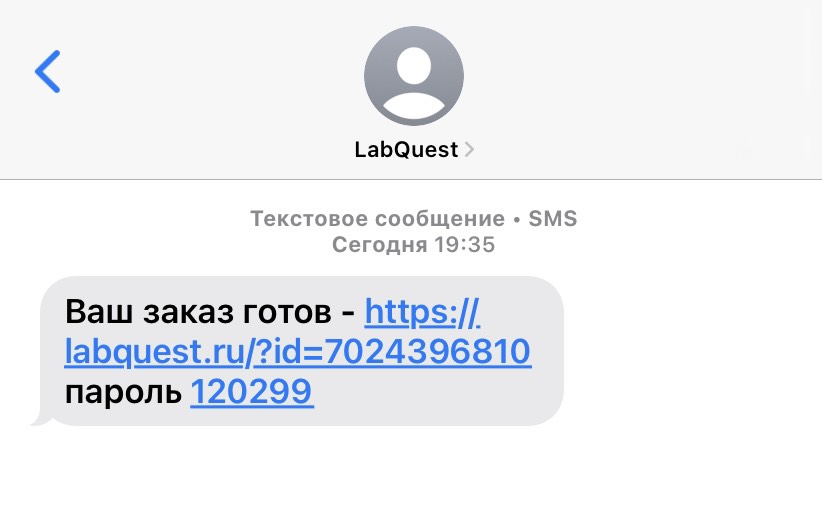Tap the "Сегодня" date label
This screenshot has height=507, width=822.
tap(380, 245)
